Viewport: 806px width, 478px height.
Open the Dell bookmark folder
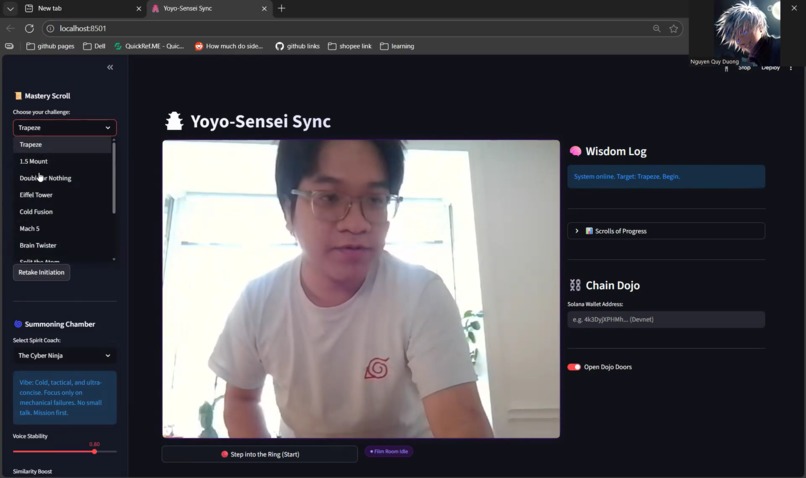tap(94, 46)
